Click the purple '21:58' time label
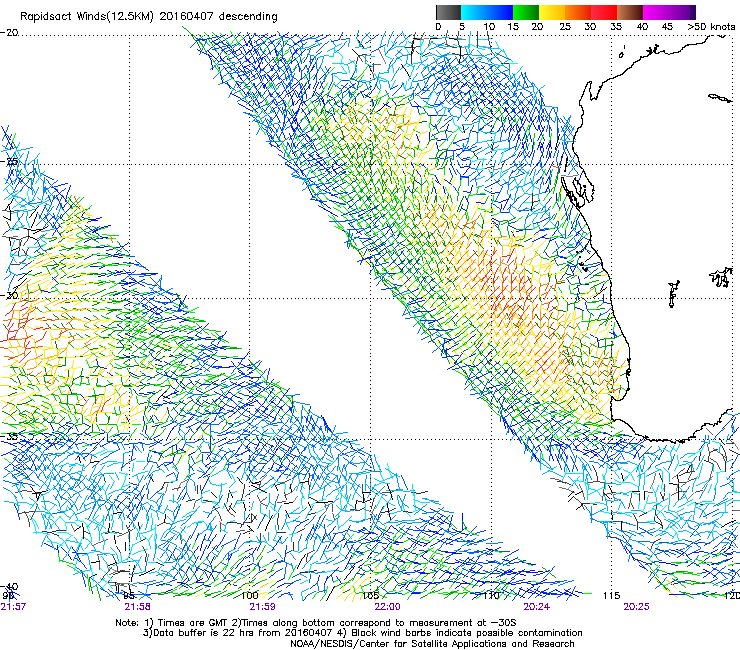Viewport: 740px width, 650px height. 137,607
